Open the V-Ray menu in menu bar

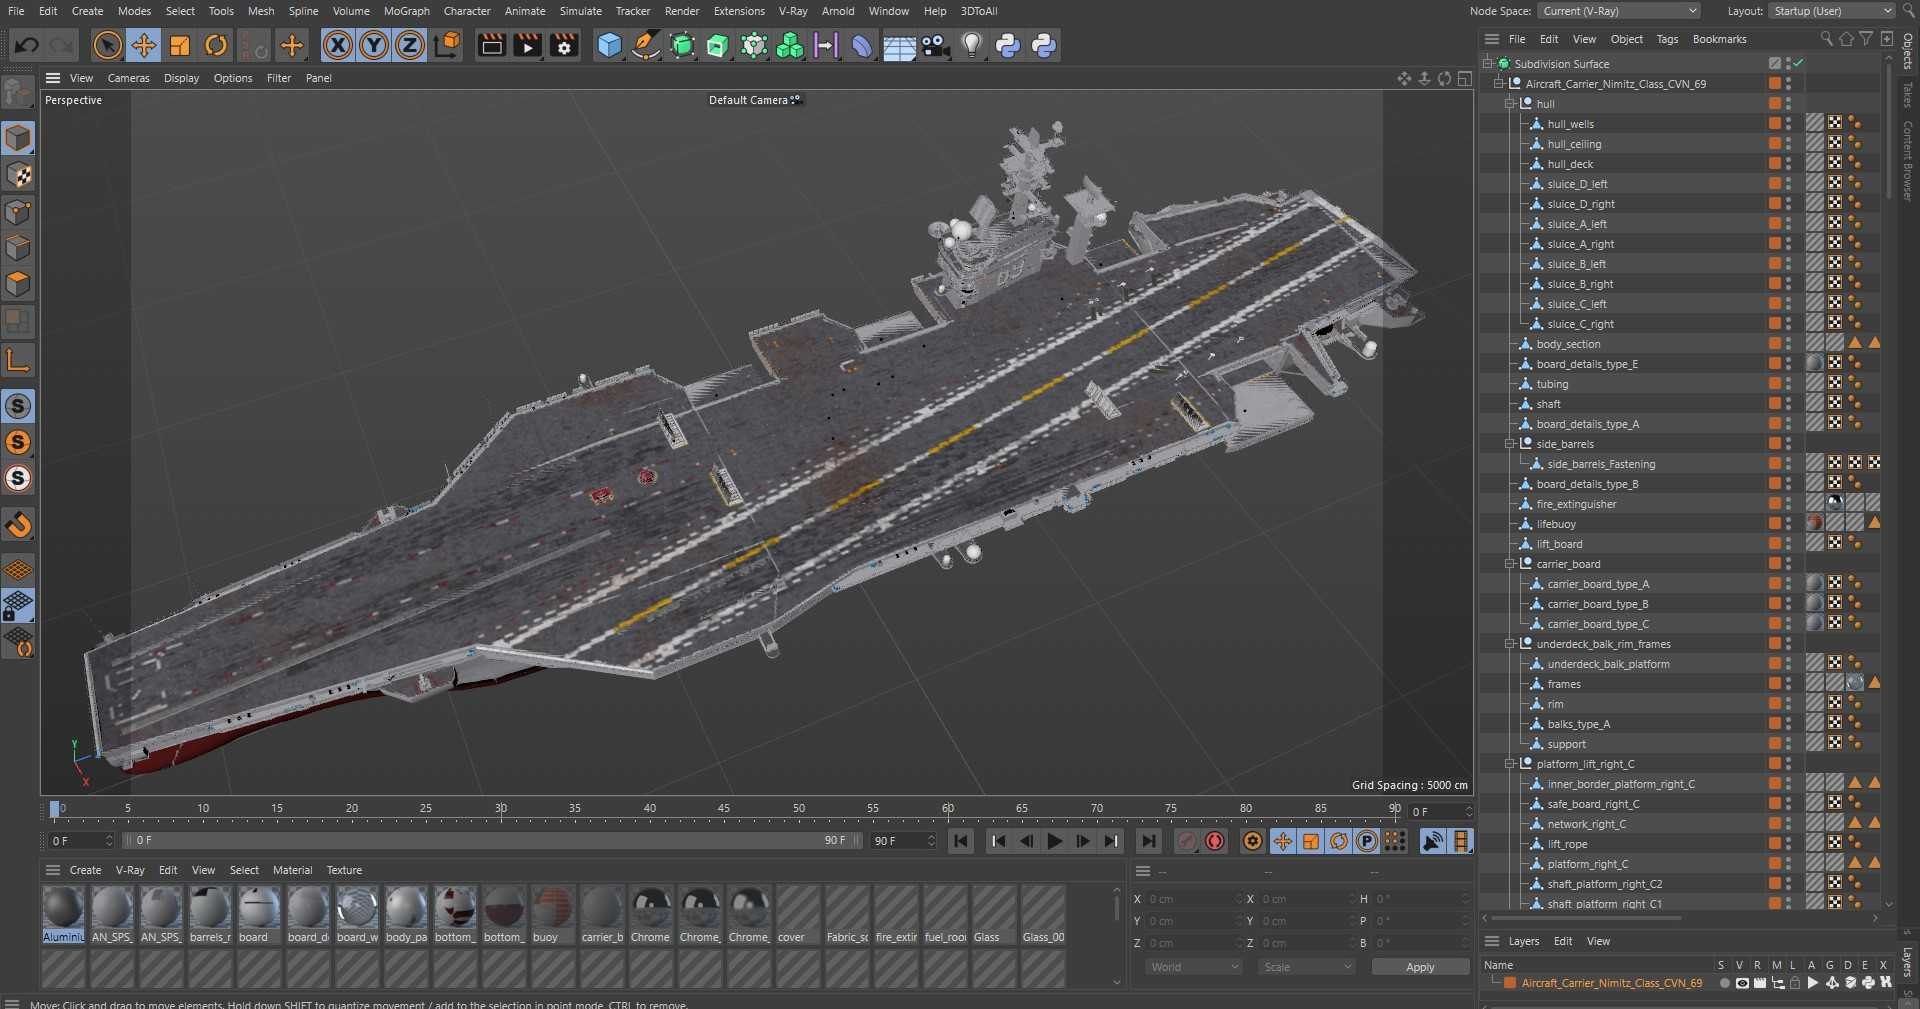coord(793,11)
